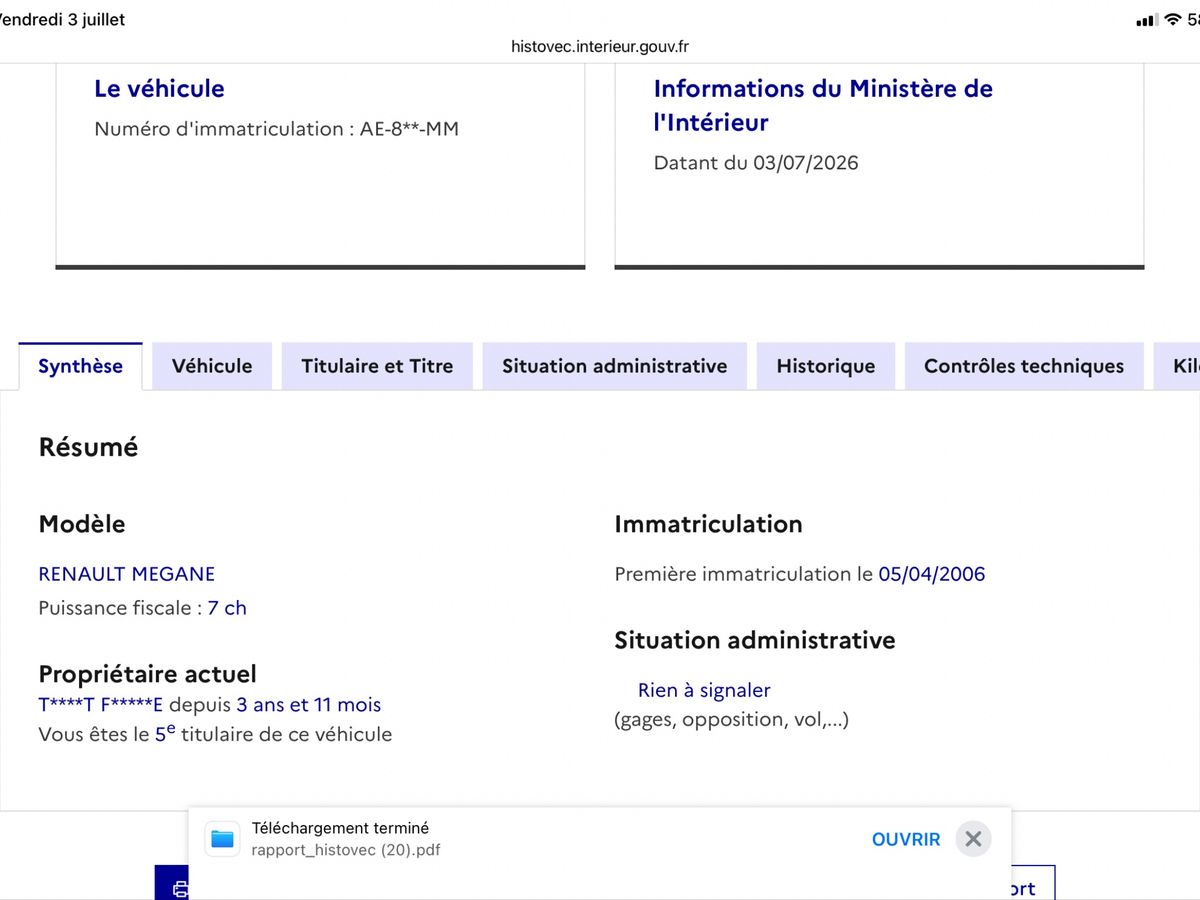Switch to Contrôles techniques tab
The height and width of the screenshot is (900, 1200).
pos(1024,366)
